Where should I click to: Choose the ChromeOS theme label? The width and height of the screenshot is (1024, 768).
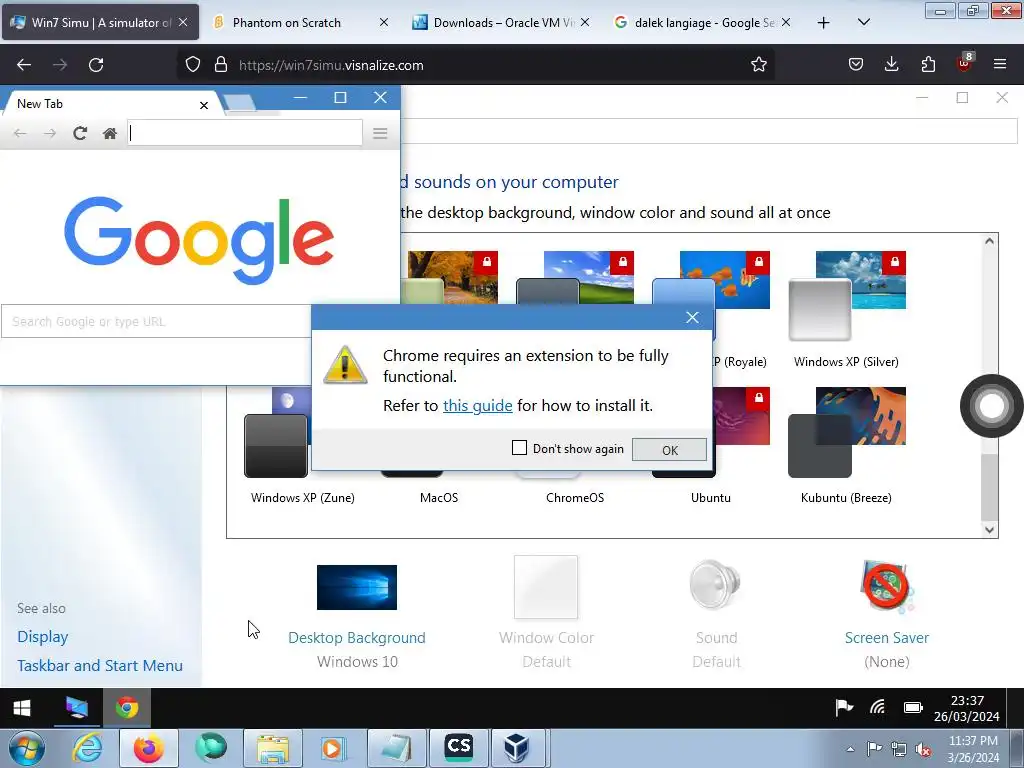click(575, 498)
